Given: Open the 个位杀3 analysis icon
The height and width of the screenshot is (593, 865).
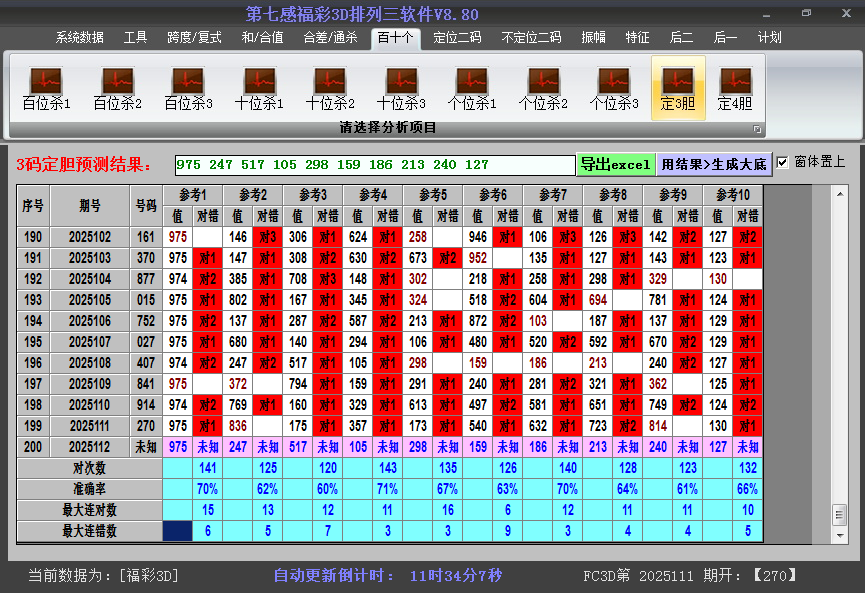Looking at the screenshot, I should (x=614, y=89).
